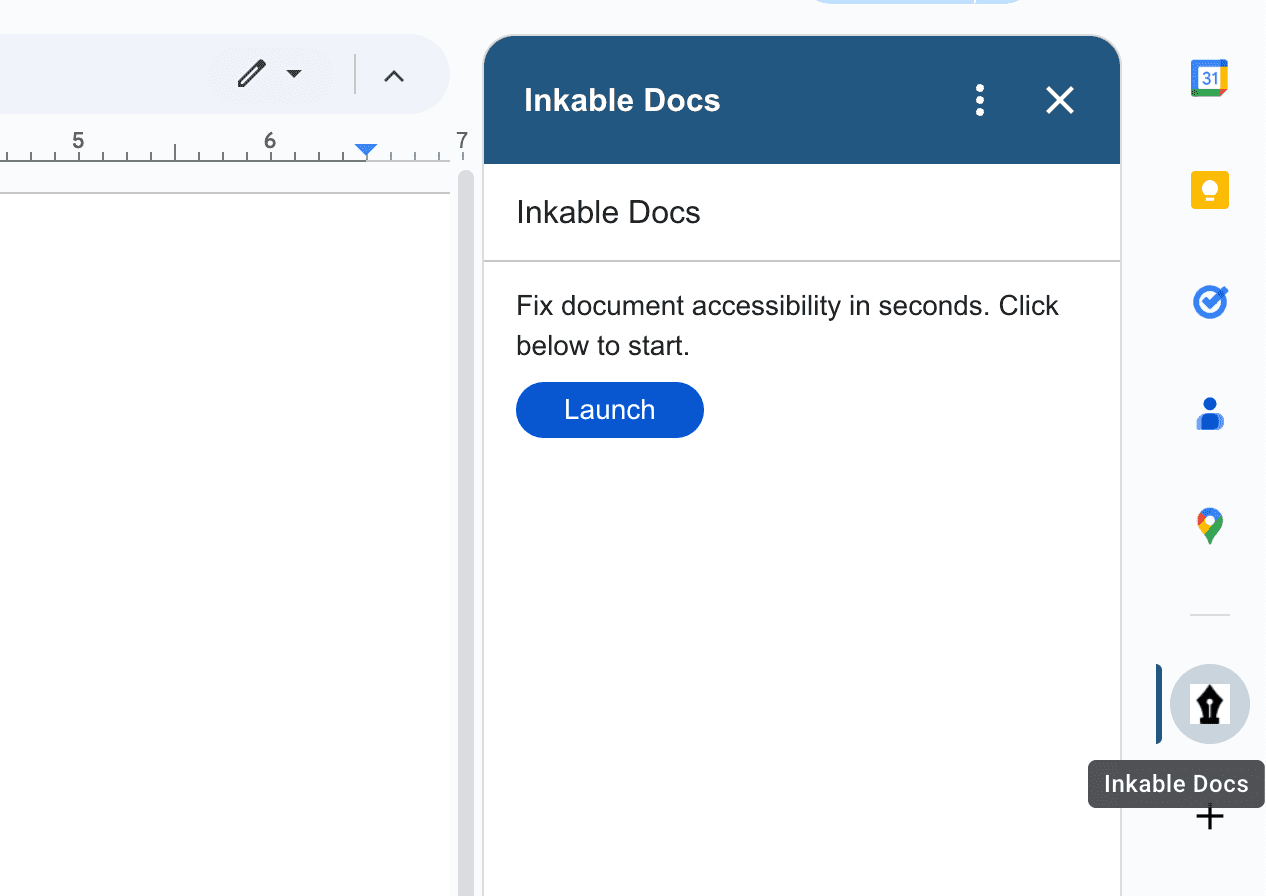
Task: Click the Inkable Docs panel heading
Action: click(621, 100)
